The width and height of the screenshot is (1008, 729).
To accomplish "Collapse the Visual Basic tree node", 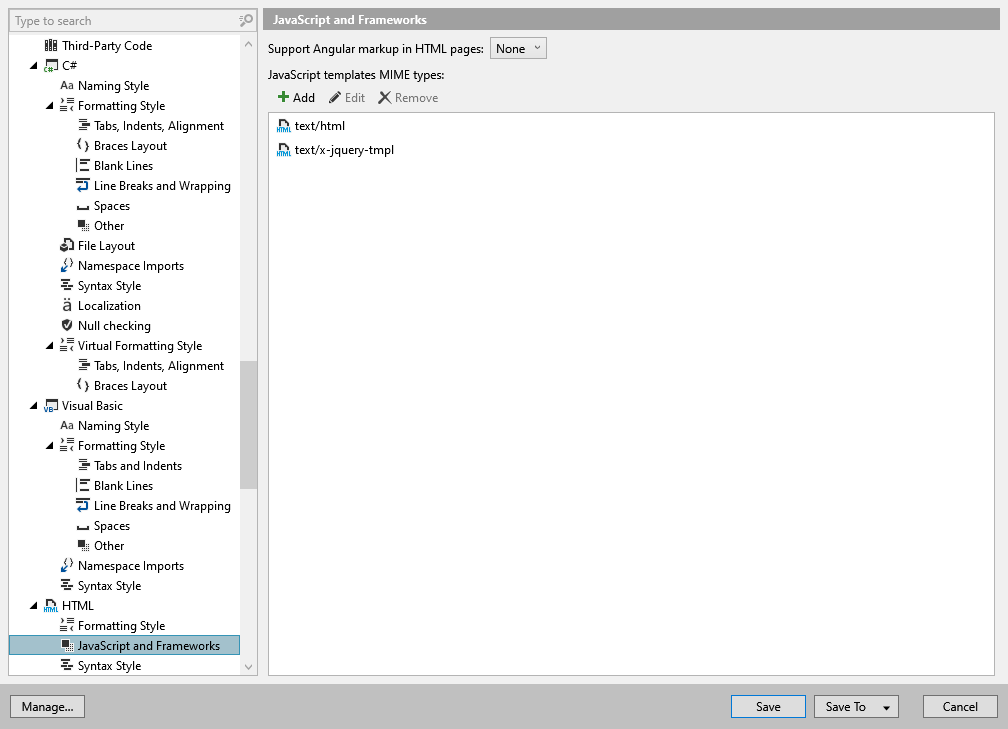I will click(x=33, y=406).
